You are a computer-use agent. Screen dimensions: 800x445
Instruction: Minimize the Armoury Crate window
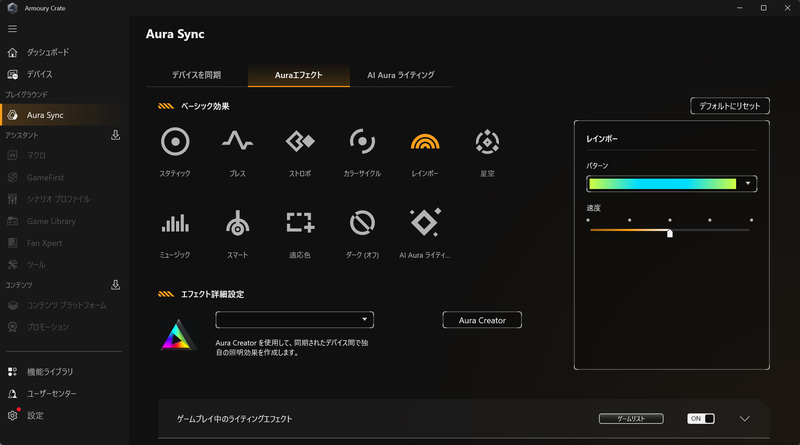(x=739, y=8)
